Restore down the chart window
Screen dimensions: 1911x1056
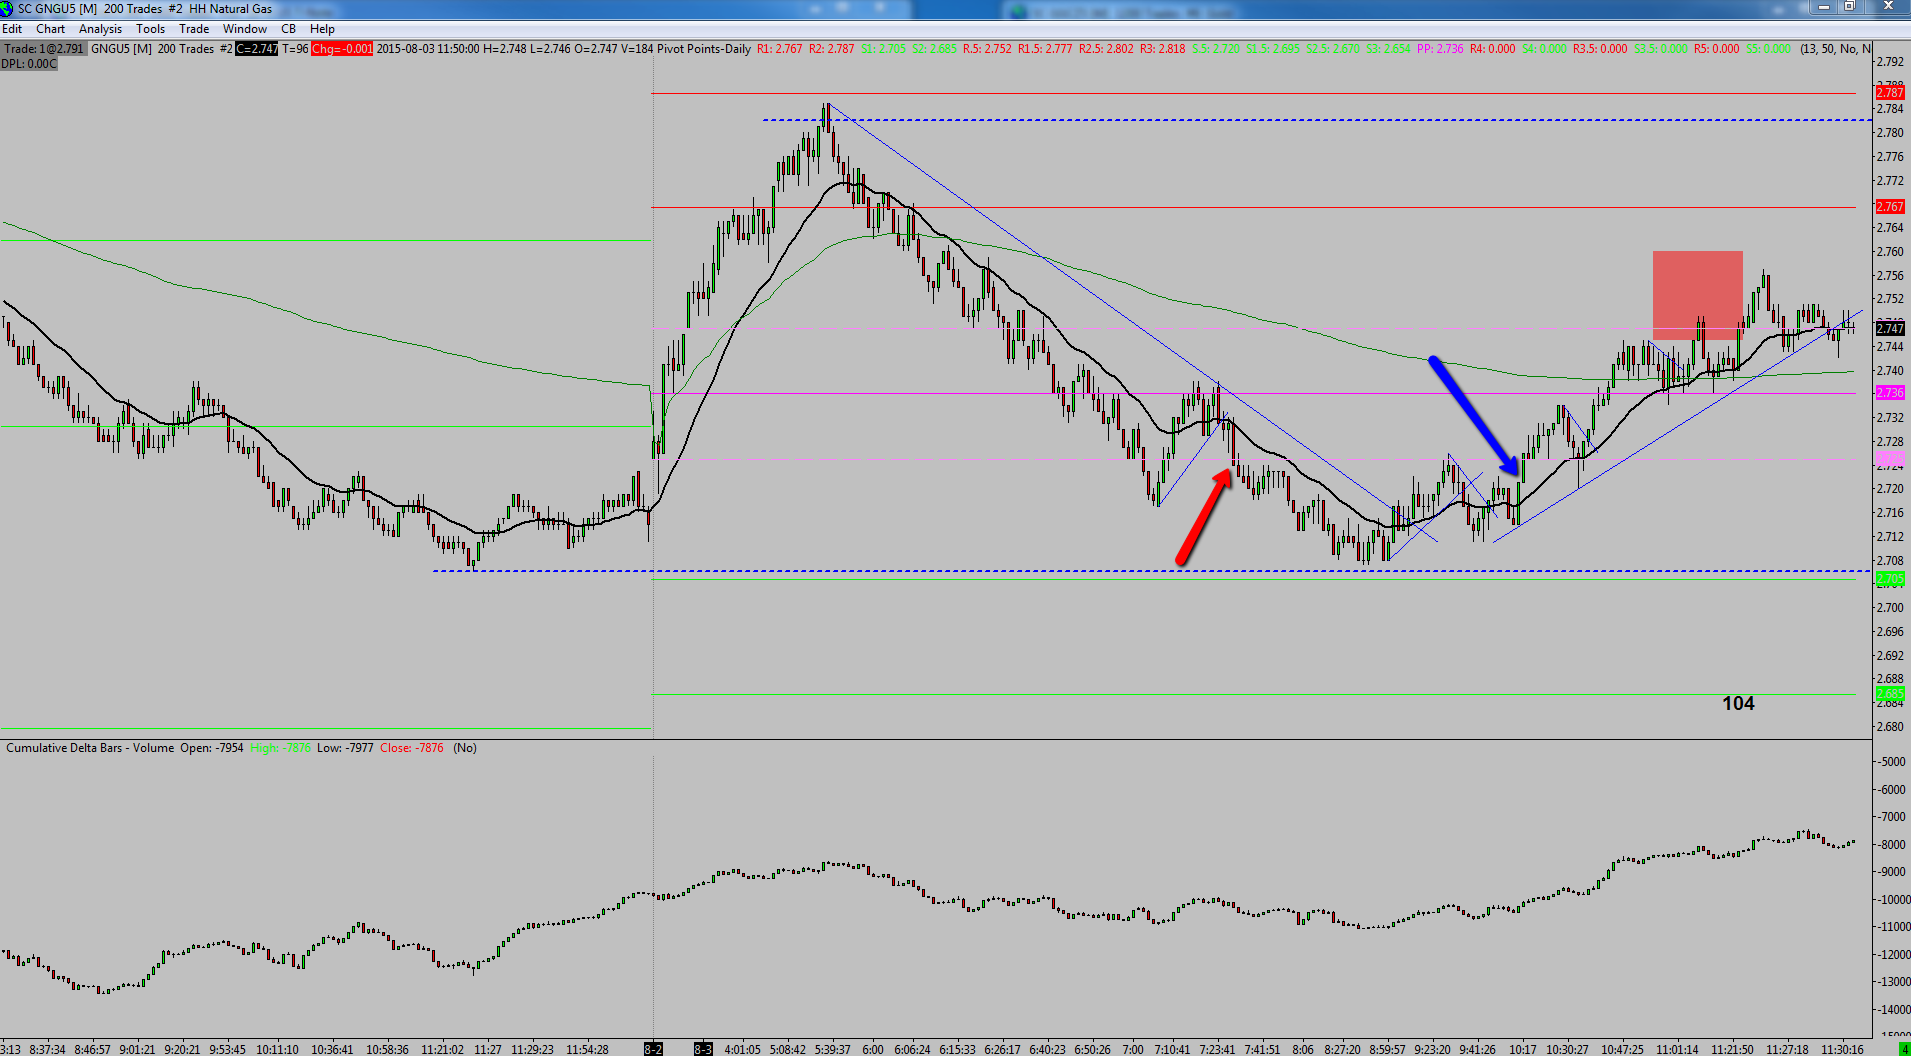(1849, 7)
